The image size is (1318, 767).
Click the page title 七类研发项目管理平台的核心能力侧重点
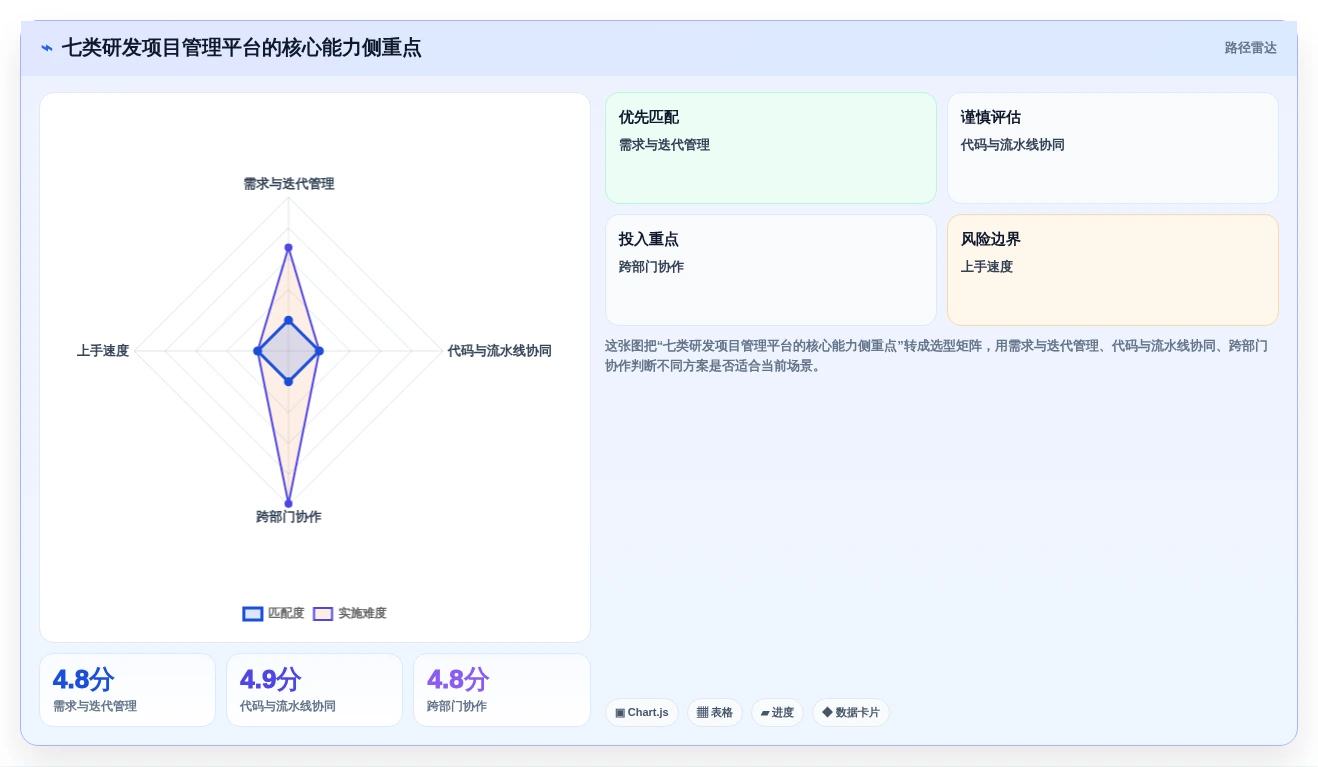tap(241, 48)
